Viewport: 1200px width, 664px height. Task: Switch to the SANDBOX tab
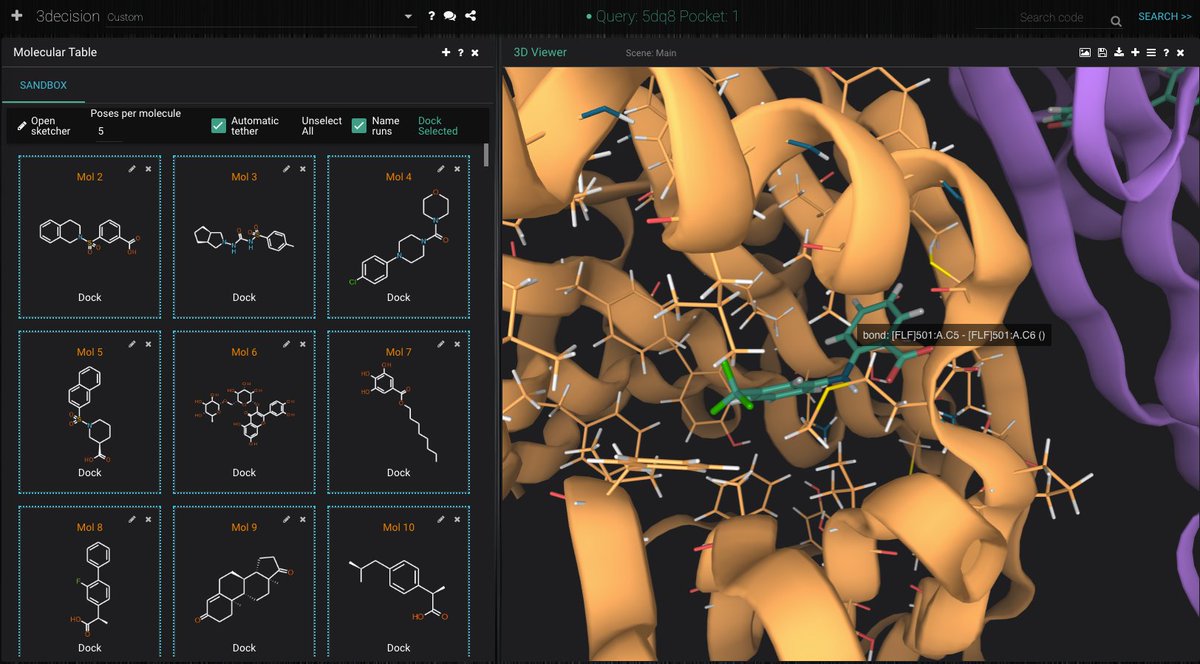pos(43,85)
